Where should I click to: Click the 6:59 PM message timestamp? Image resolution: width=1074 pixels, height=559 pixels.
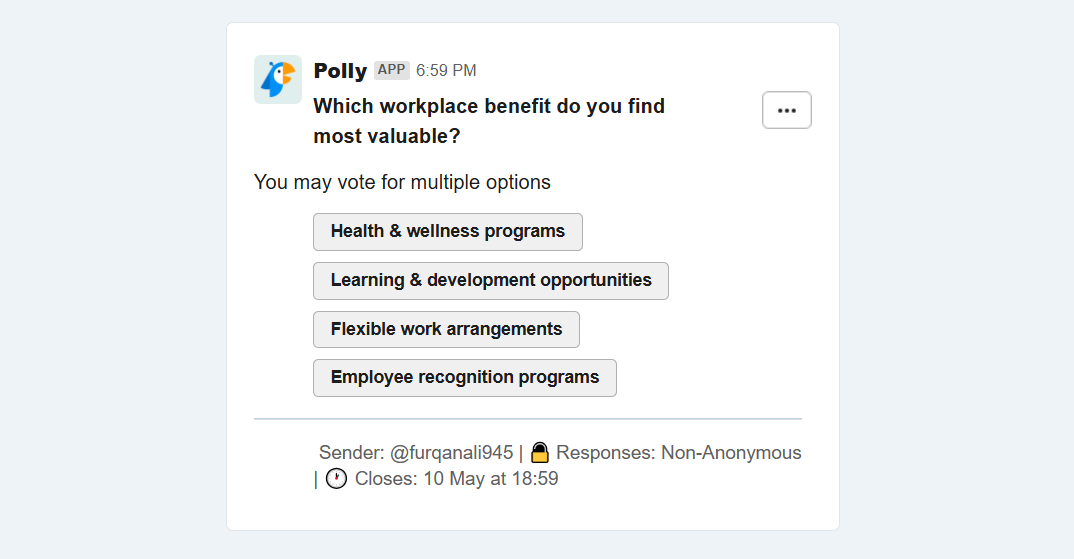(x=446, y=71)
